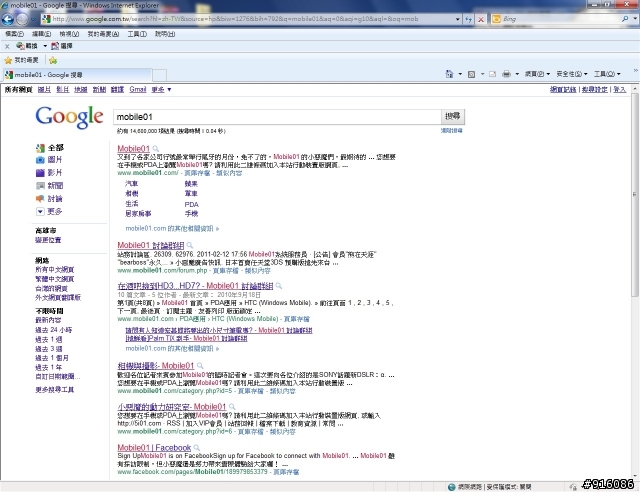Viewport: 640px width, 492px height.
Task: Close the toolbar with the X button
Action: coord(7,46)
